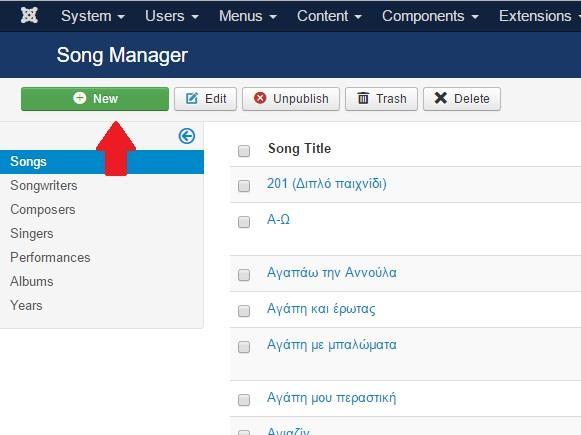581x435 pixels.
Task: Open Performances in sidebar
Action: coord(50,258)
